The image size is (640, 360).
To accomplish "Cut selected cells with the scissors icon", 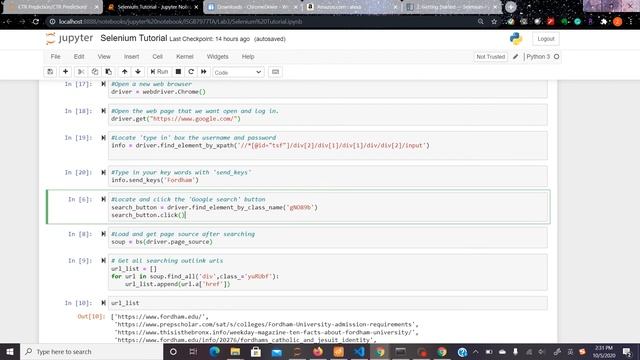I will tap(81, 72).
